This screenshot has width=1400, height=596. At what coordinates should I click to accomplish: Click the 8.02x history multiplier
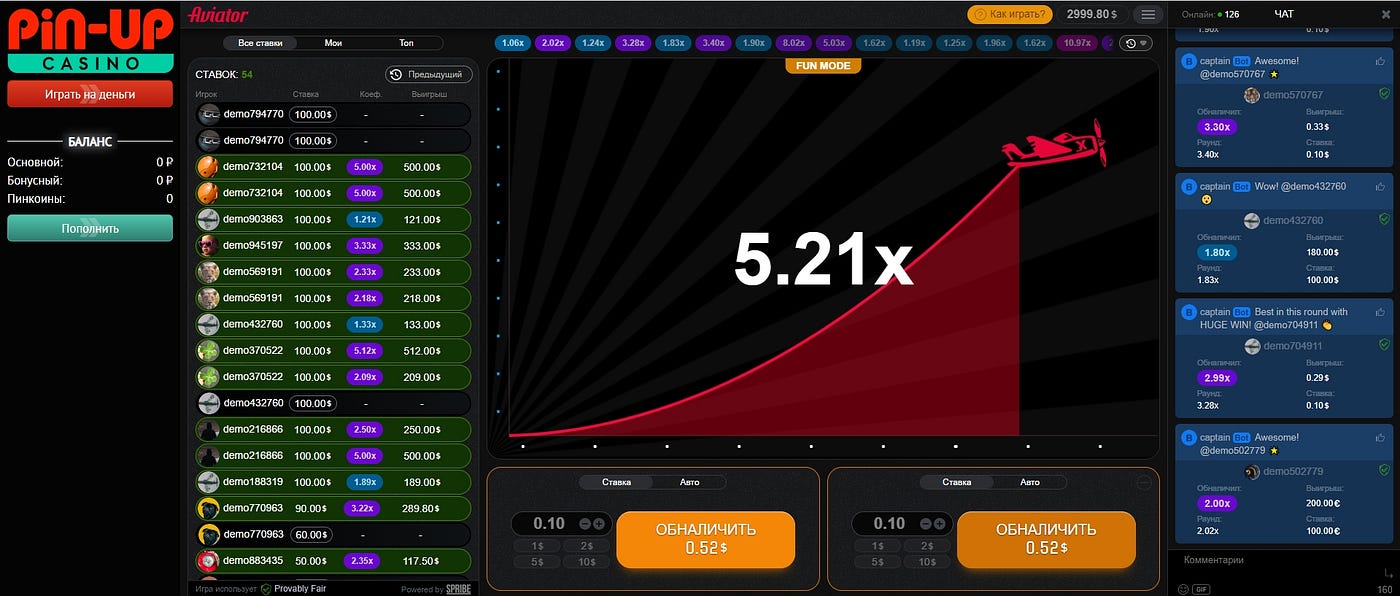(x=794, y=43)
